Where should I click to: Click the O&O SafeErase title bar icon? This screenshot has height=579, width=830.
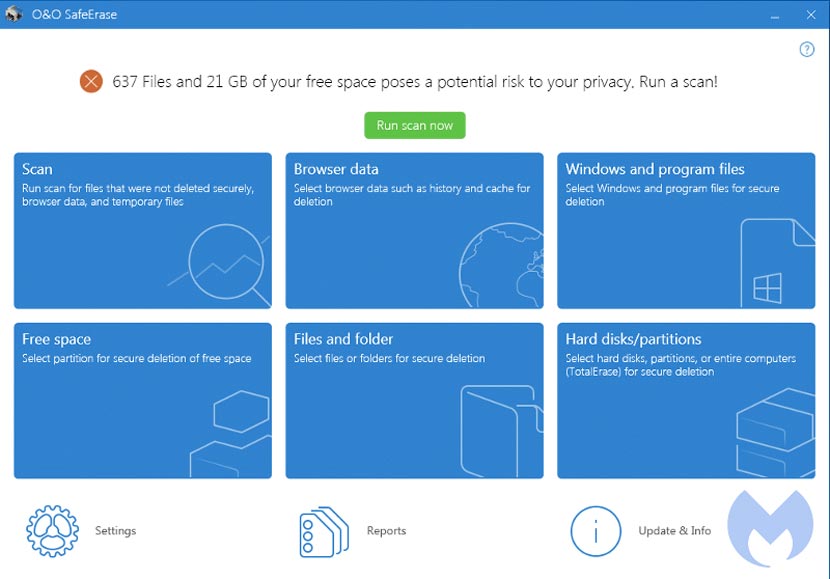tap(14, 14)
